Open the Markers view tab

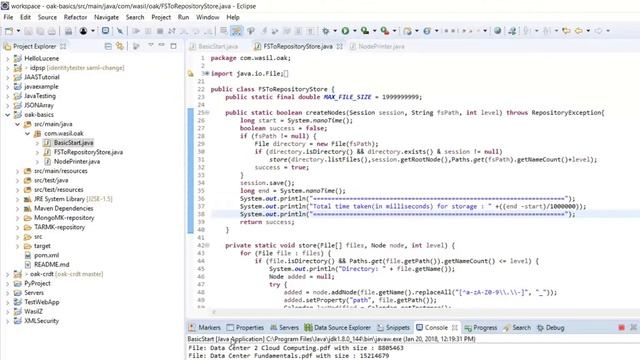click(x=204, y=328)
